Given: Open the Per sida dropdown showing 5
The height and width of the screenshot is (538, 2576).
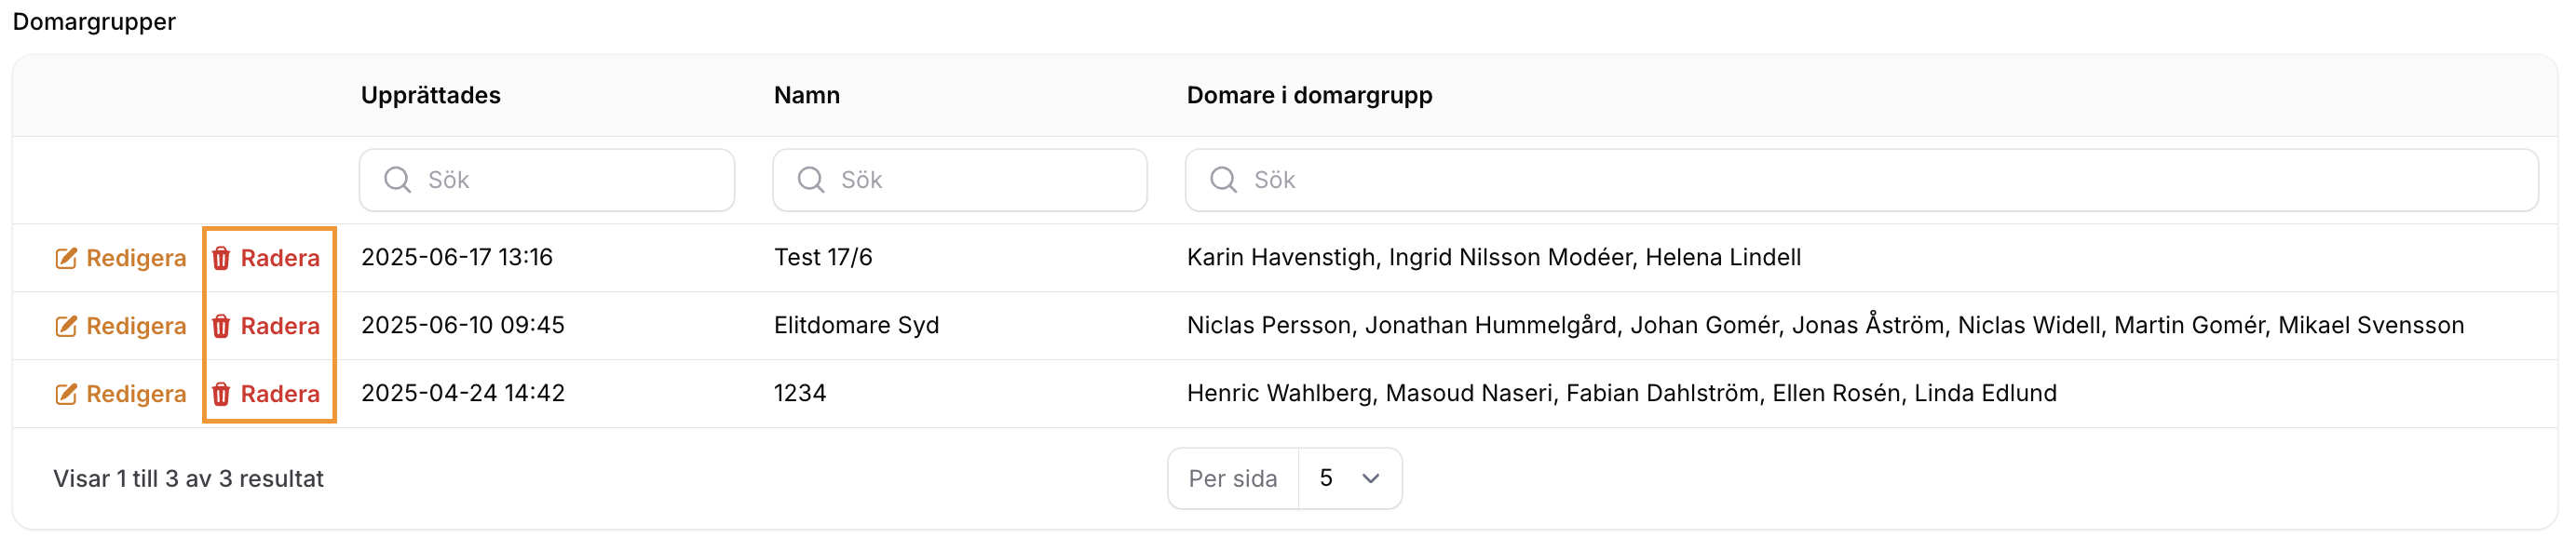Looking at the screenshot, I should click(1350, 479).
